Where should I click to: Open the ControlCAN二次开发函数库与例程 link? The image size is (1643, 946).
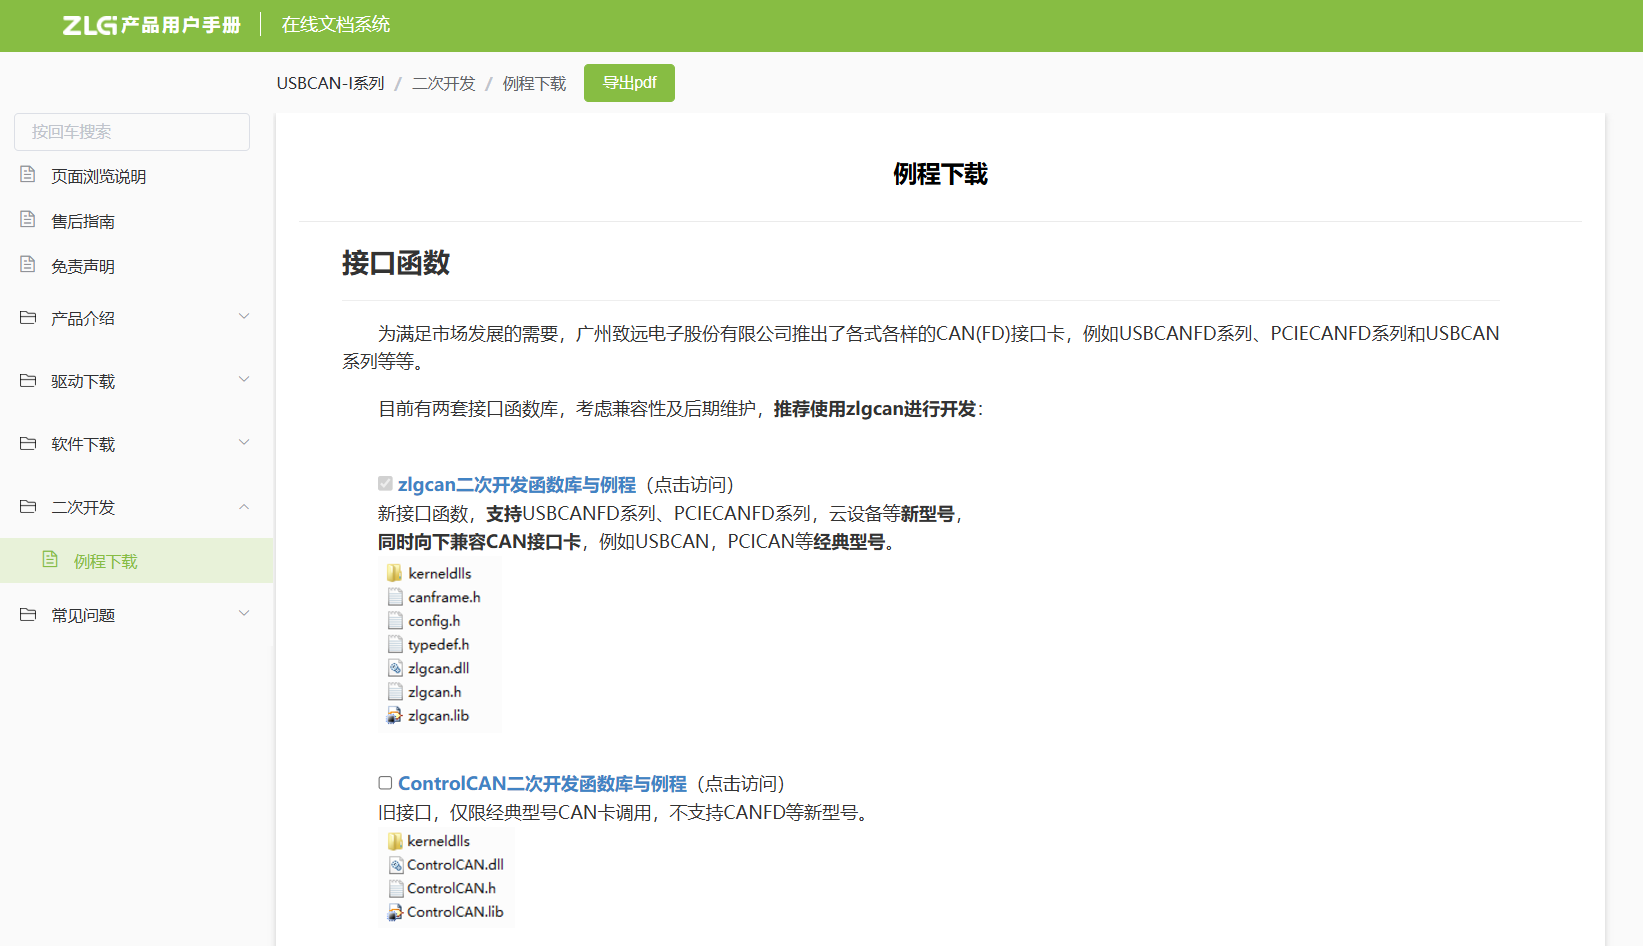tap(542, 784)
